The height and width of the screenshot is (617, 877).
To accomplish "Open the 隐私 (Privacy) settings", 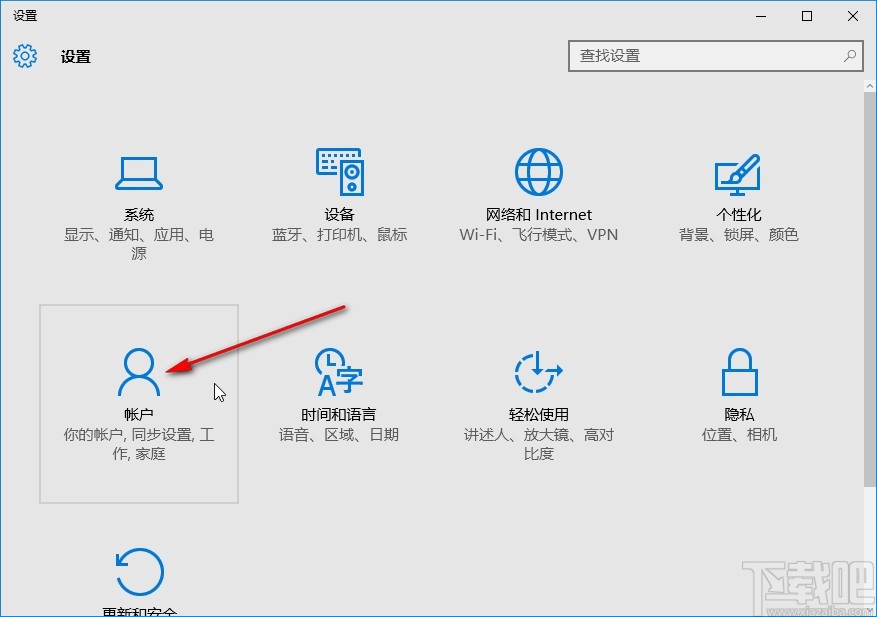I will (x=737, y=400).
